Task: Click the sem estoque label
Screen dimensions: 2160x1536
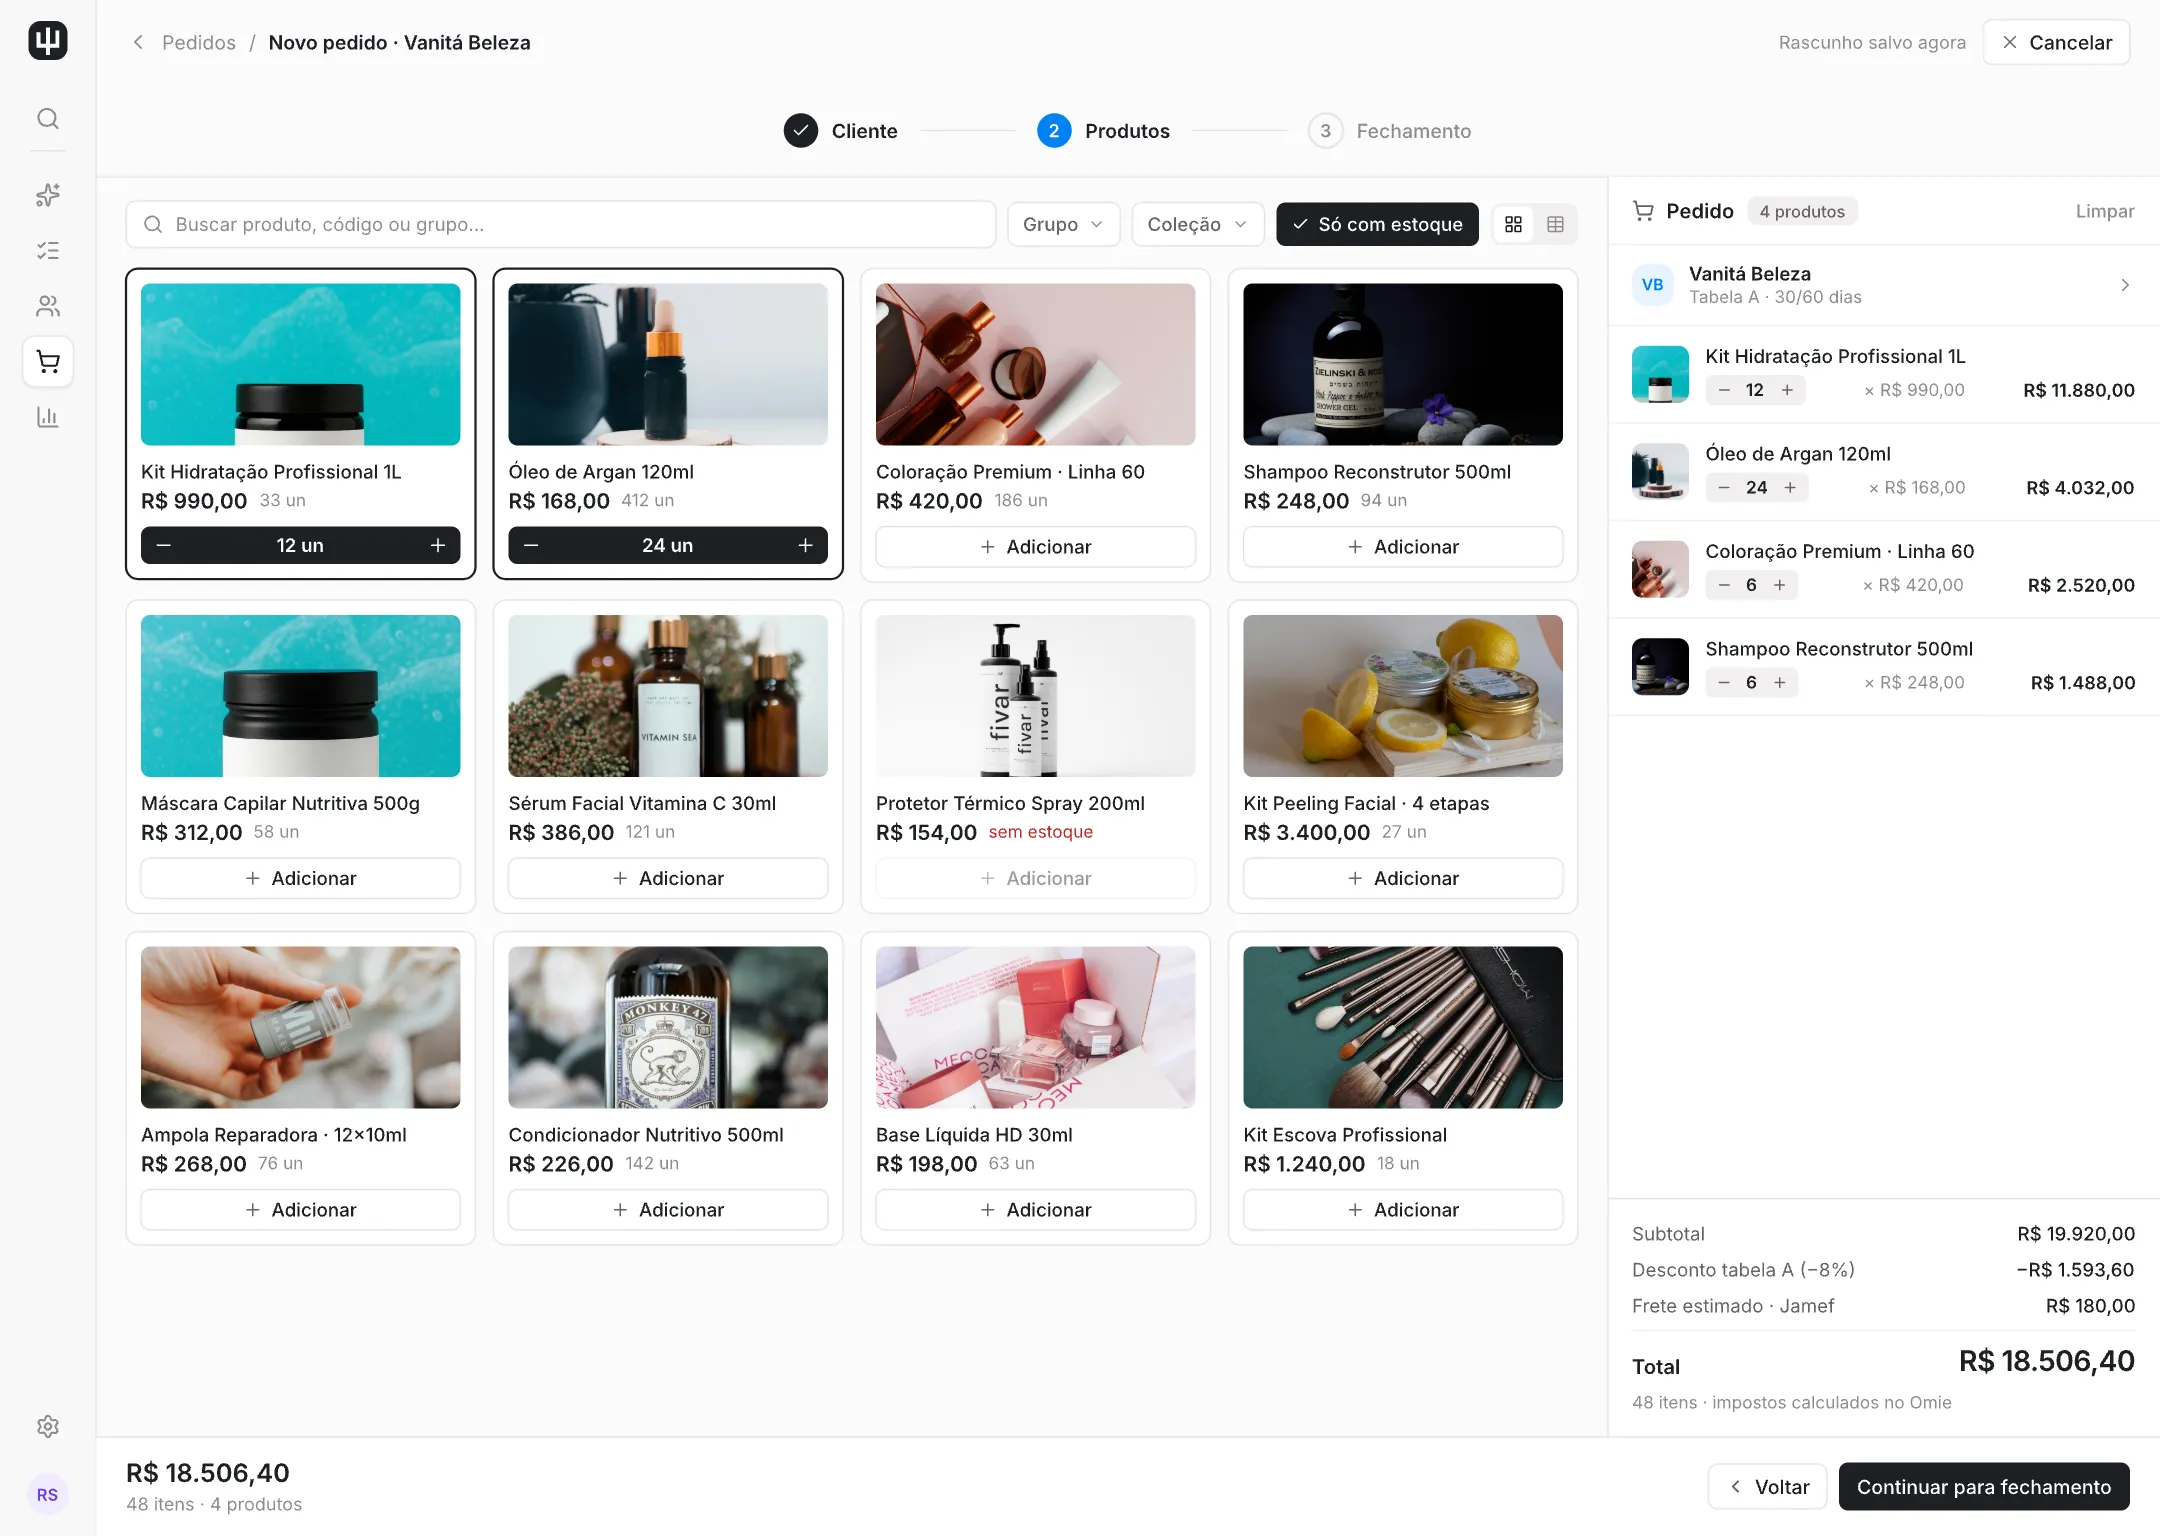Action: point(1040,832)
